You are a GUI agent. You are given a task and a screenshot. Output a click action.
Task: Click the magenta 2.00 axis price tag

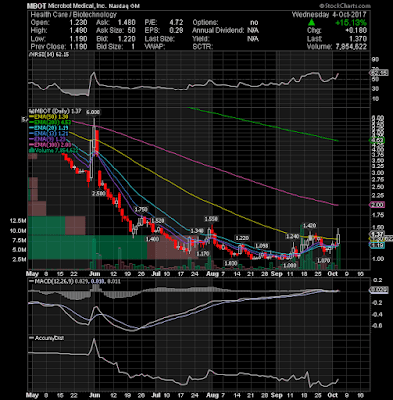[377, 205]
